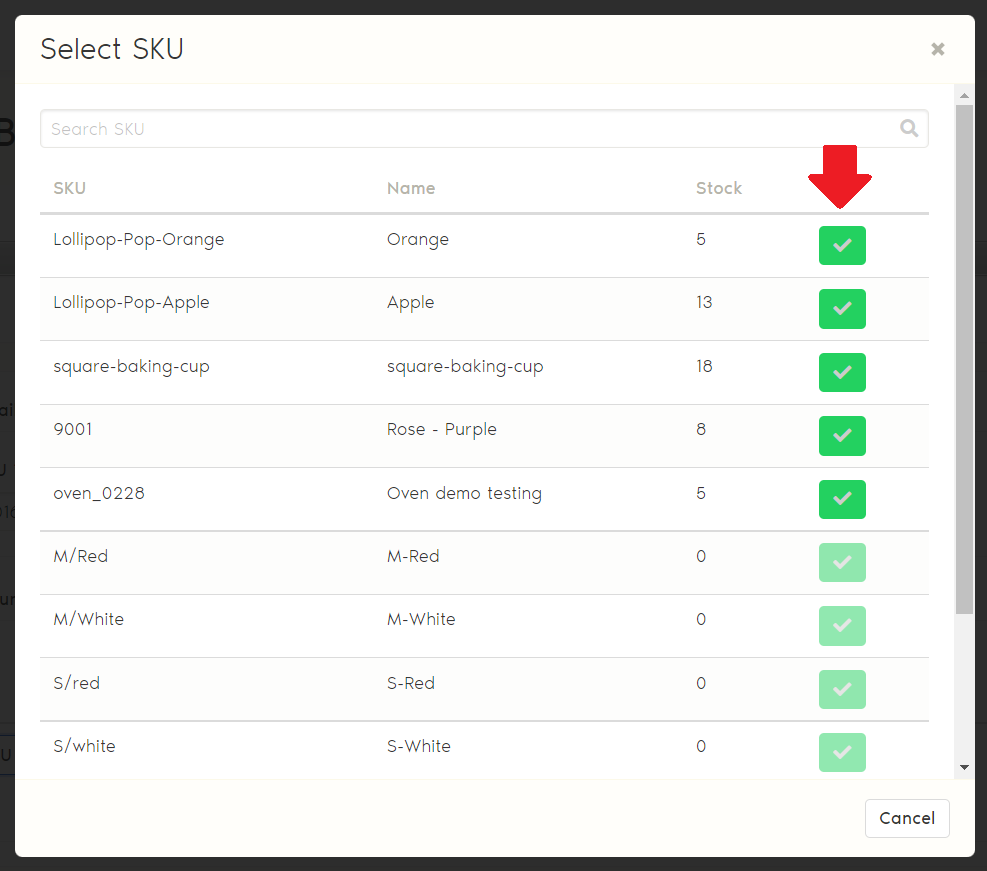Screen dimensions: 987x871
Task: Select the Lollipop-Pop-Apple SKU checkmark button
Action: pos(842,309)
